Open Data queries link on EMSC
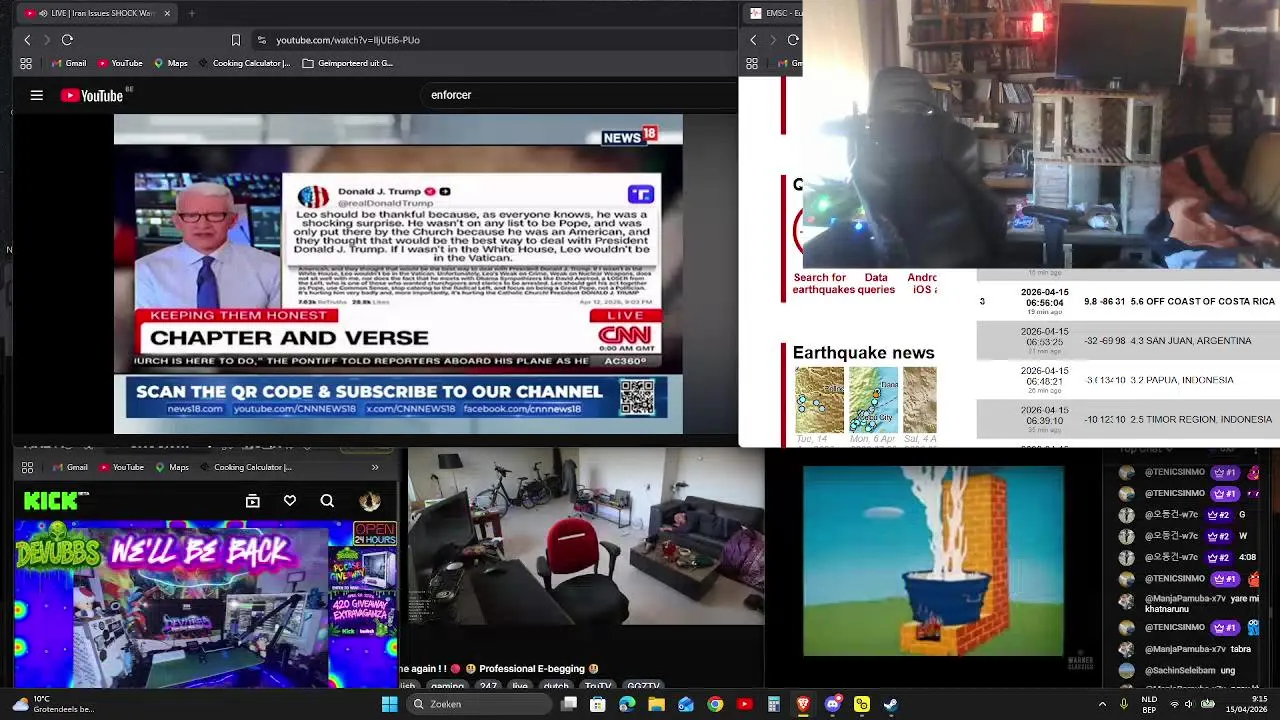 (877, 283)
